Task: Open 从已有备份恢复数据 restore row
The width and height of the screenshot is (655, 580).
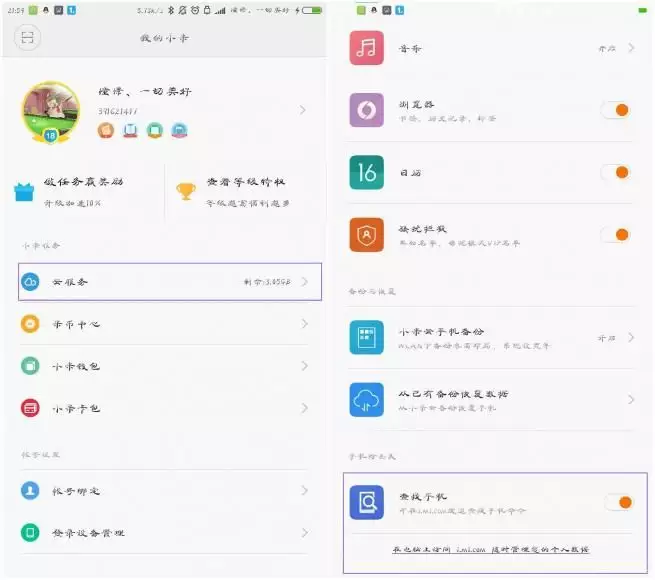Action: (x=492, y=399)
